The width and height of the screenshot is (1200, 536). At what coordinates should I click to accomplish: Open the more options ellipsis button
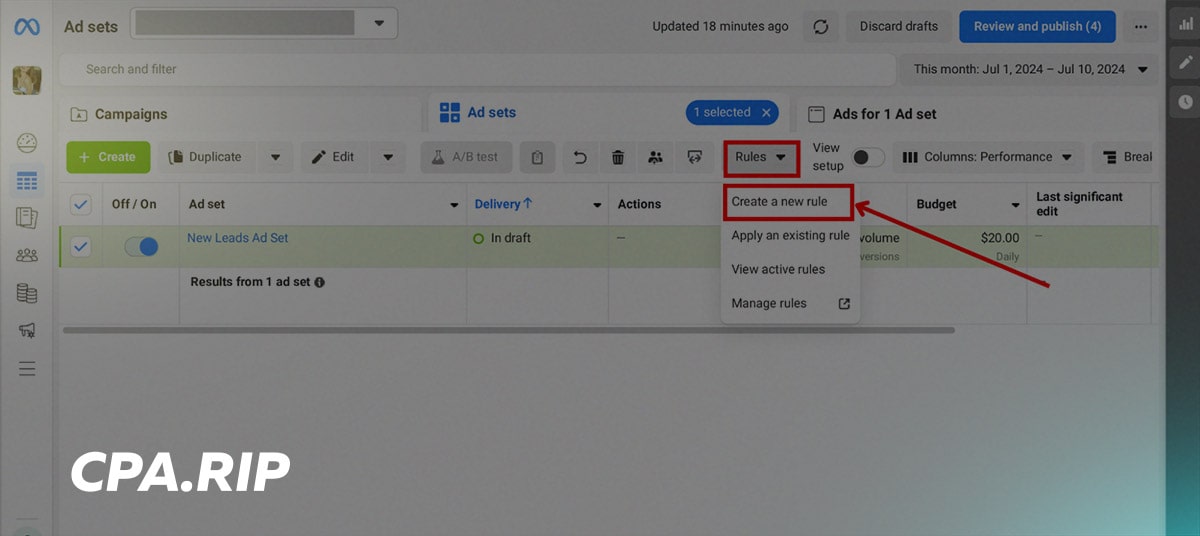(1141, 27)
